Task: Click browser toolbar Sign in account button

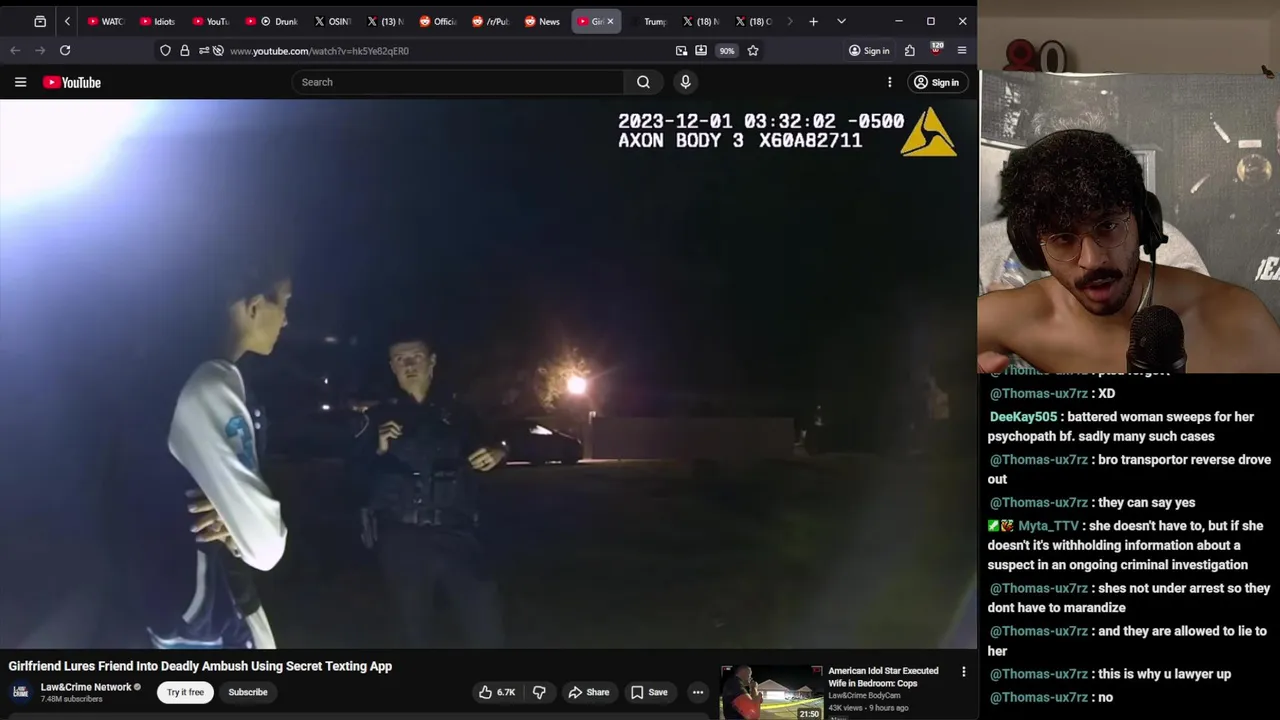Action: tap(869, 50)
